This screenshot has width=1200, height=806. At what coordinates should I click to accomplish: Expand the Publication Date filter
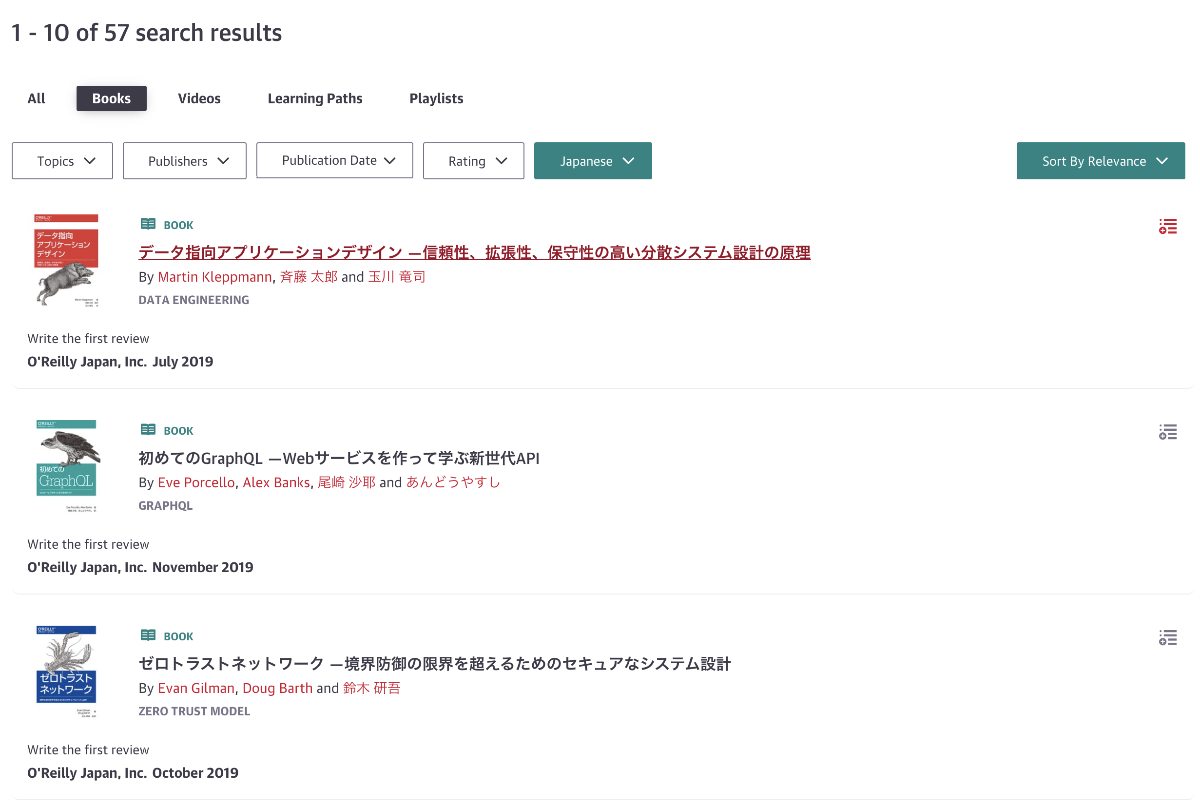(335, 160)
